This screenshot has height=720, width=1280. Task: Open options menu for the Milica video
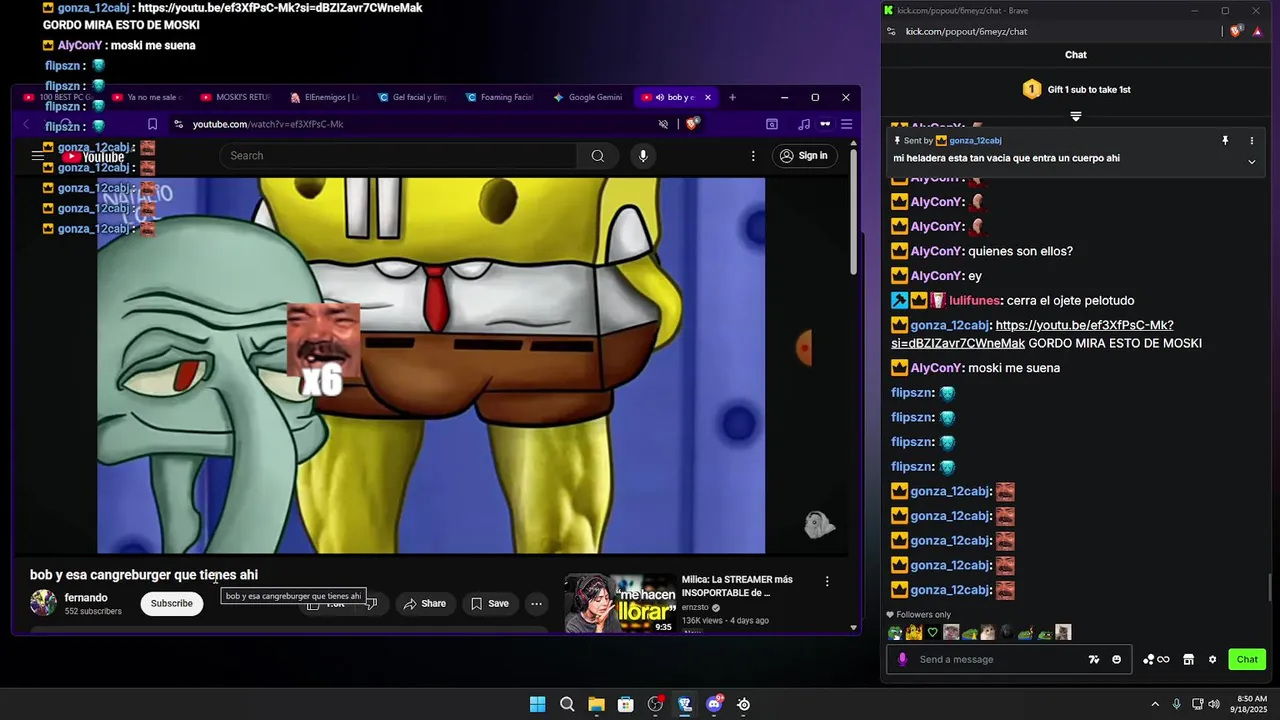pos(827,581)
